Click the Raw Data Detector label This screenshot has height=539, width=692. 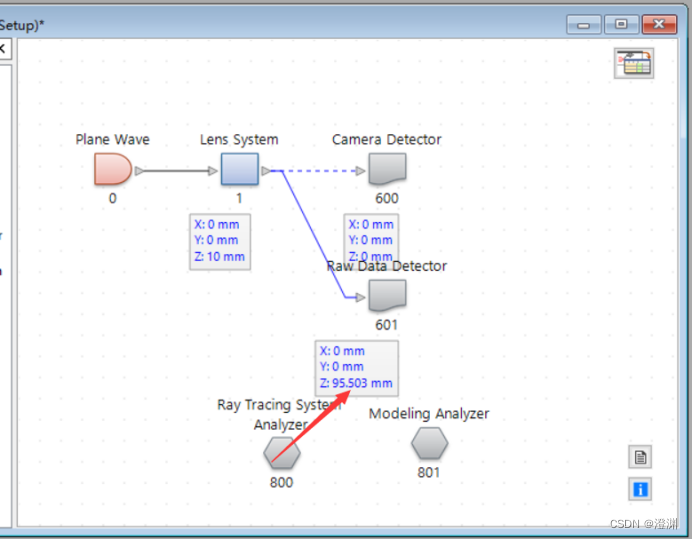(387, 266)
